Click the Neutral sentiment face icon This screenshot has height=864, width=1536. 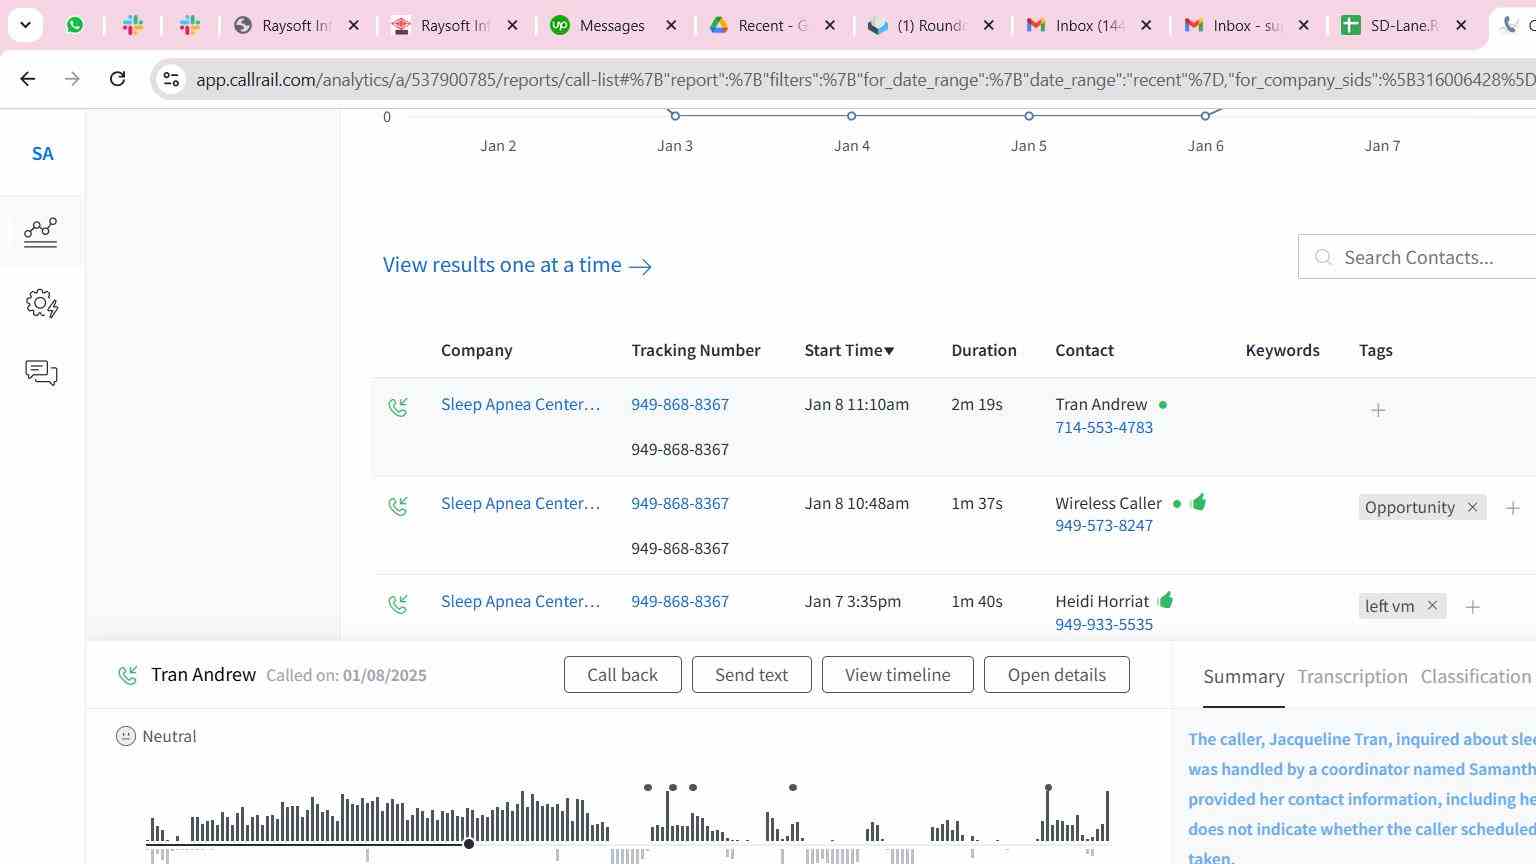125,737
